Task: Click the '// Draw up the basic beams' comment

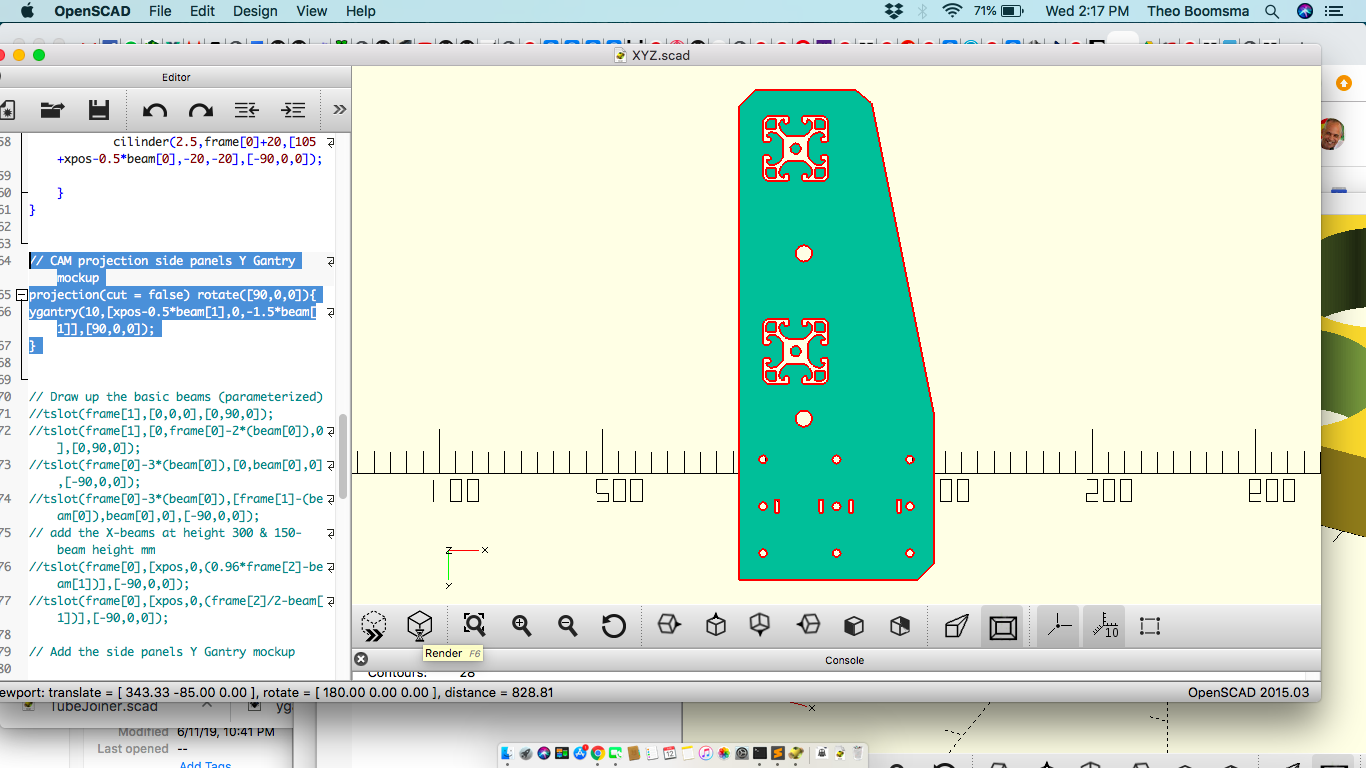Action: point(176,397)
